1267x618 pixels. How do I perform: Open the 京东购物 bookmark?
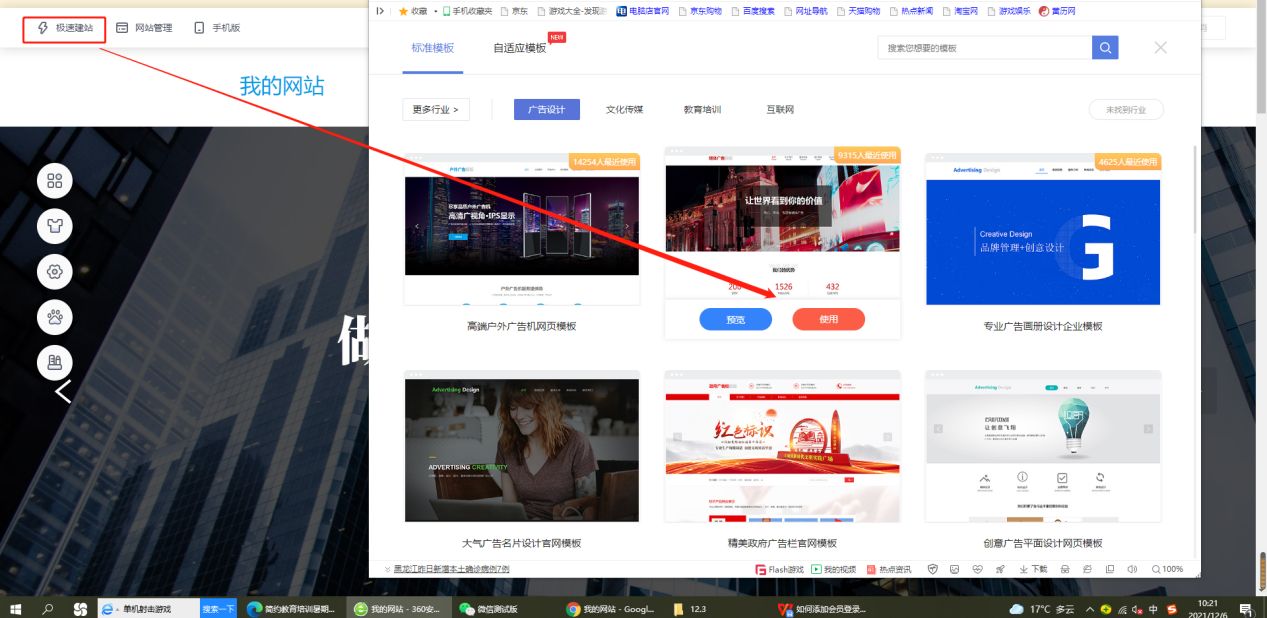[701, 11]
